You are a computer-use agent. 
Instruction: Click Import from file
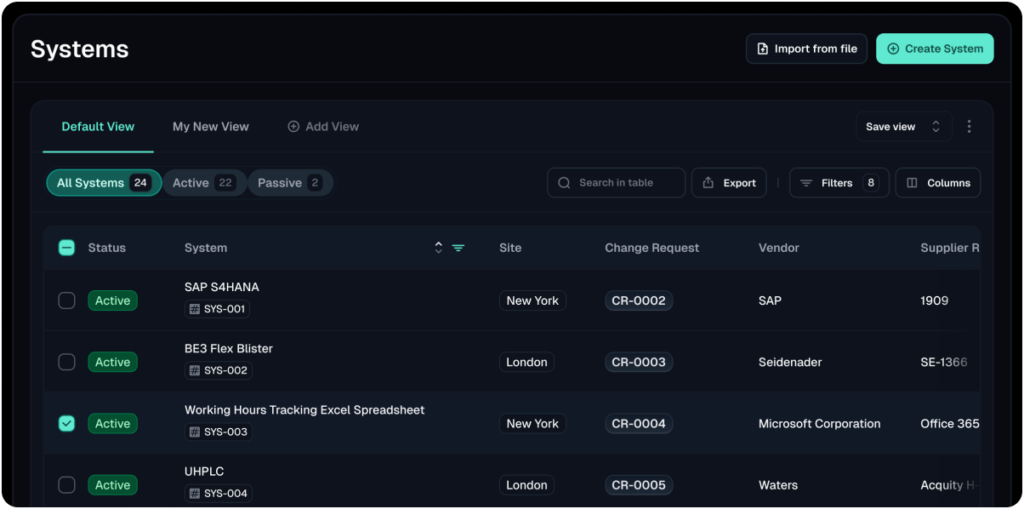(x=806, y=49)
